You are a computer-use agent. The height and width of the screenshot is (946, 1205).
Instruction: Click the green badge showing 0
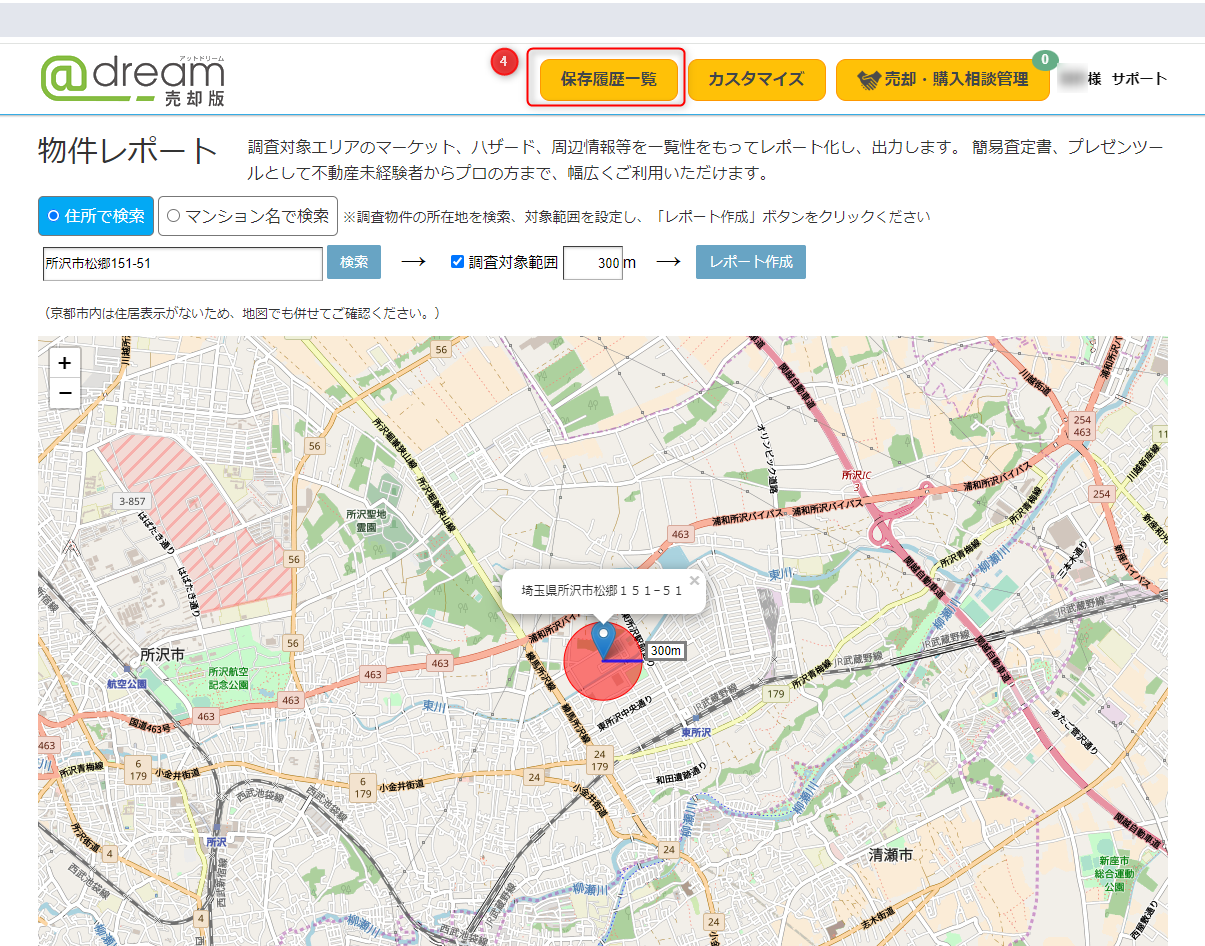(1044, 60)
